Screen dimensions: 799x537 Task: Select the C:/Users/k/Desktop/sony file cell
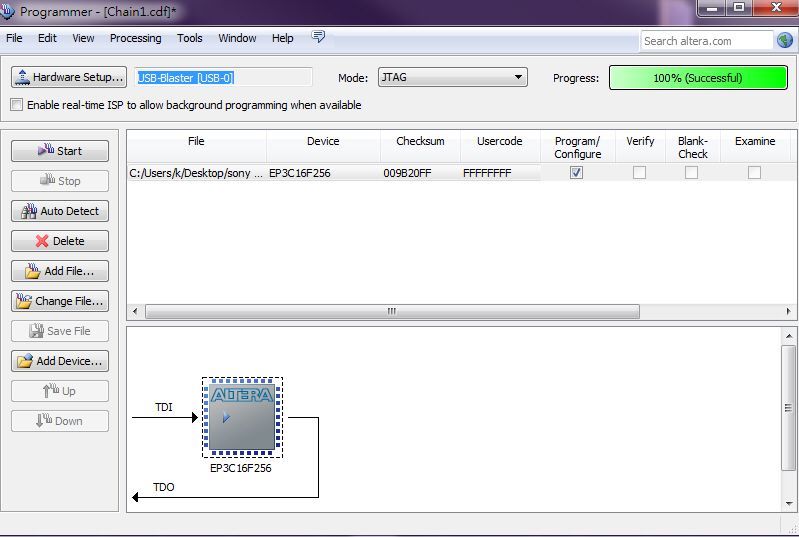point(196,173)
